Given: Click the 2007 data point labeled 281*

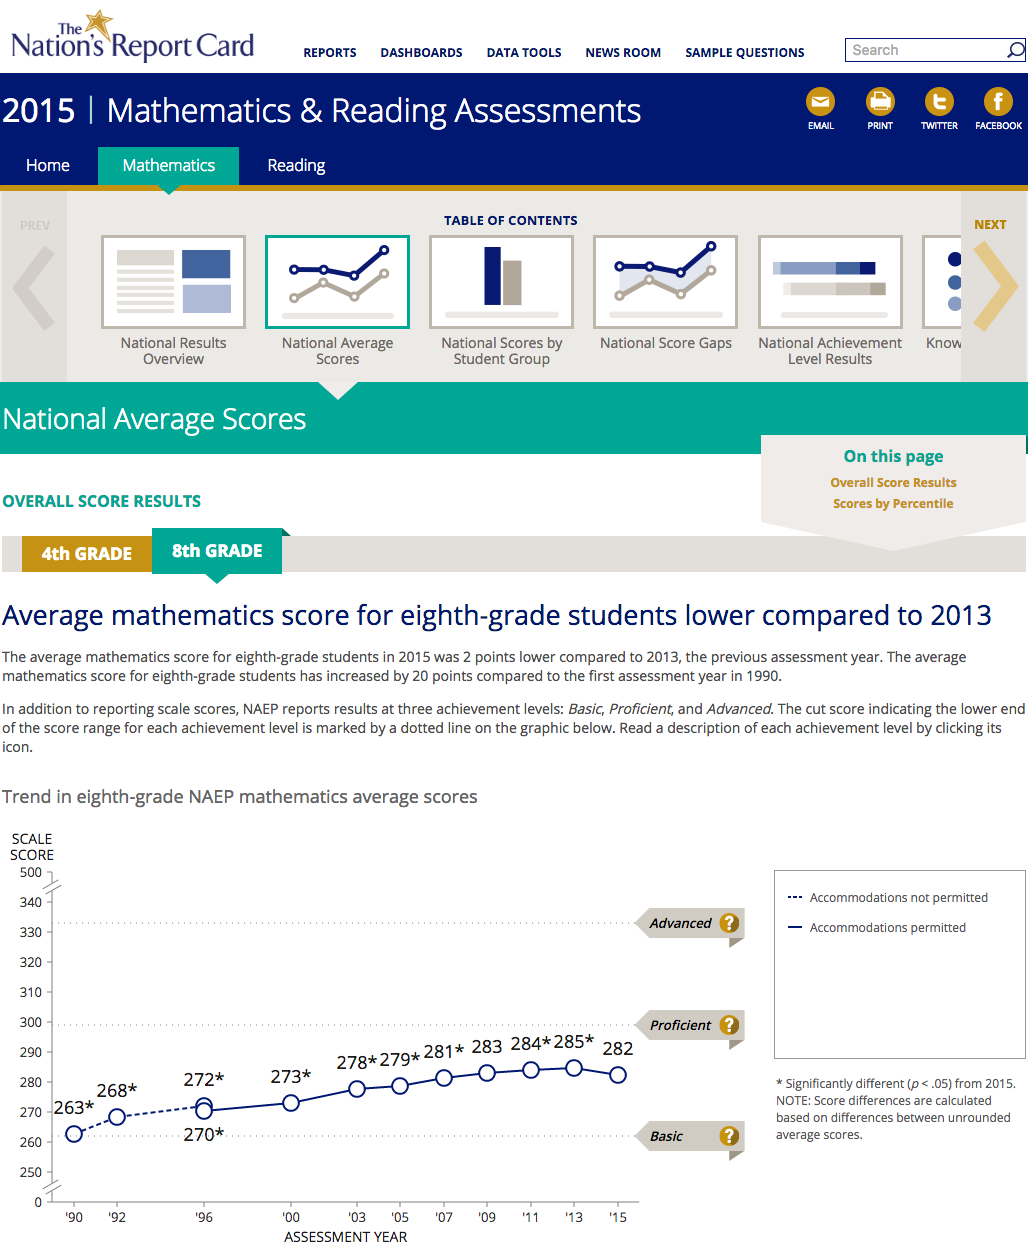Looking at the screenshot, I should tap(444, 1078).
